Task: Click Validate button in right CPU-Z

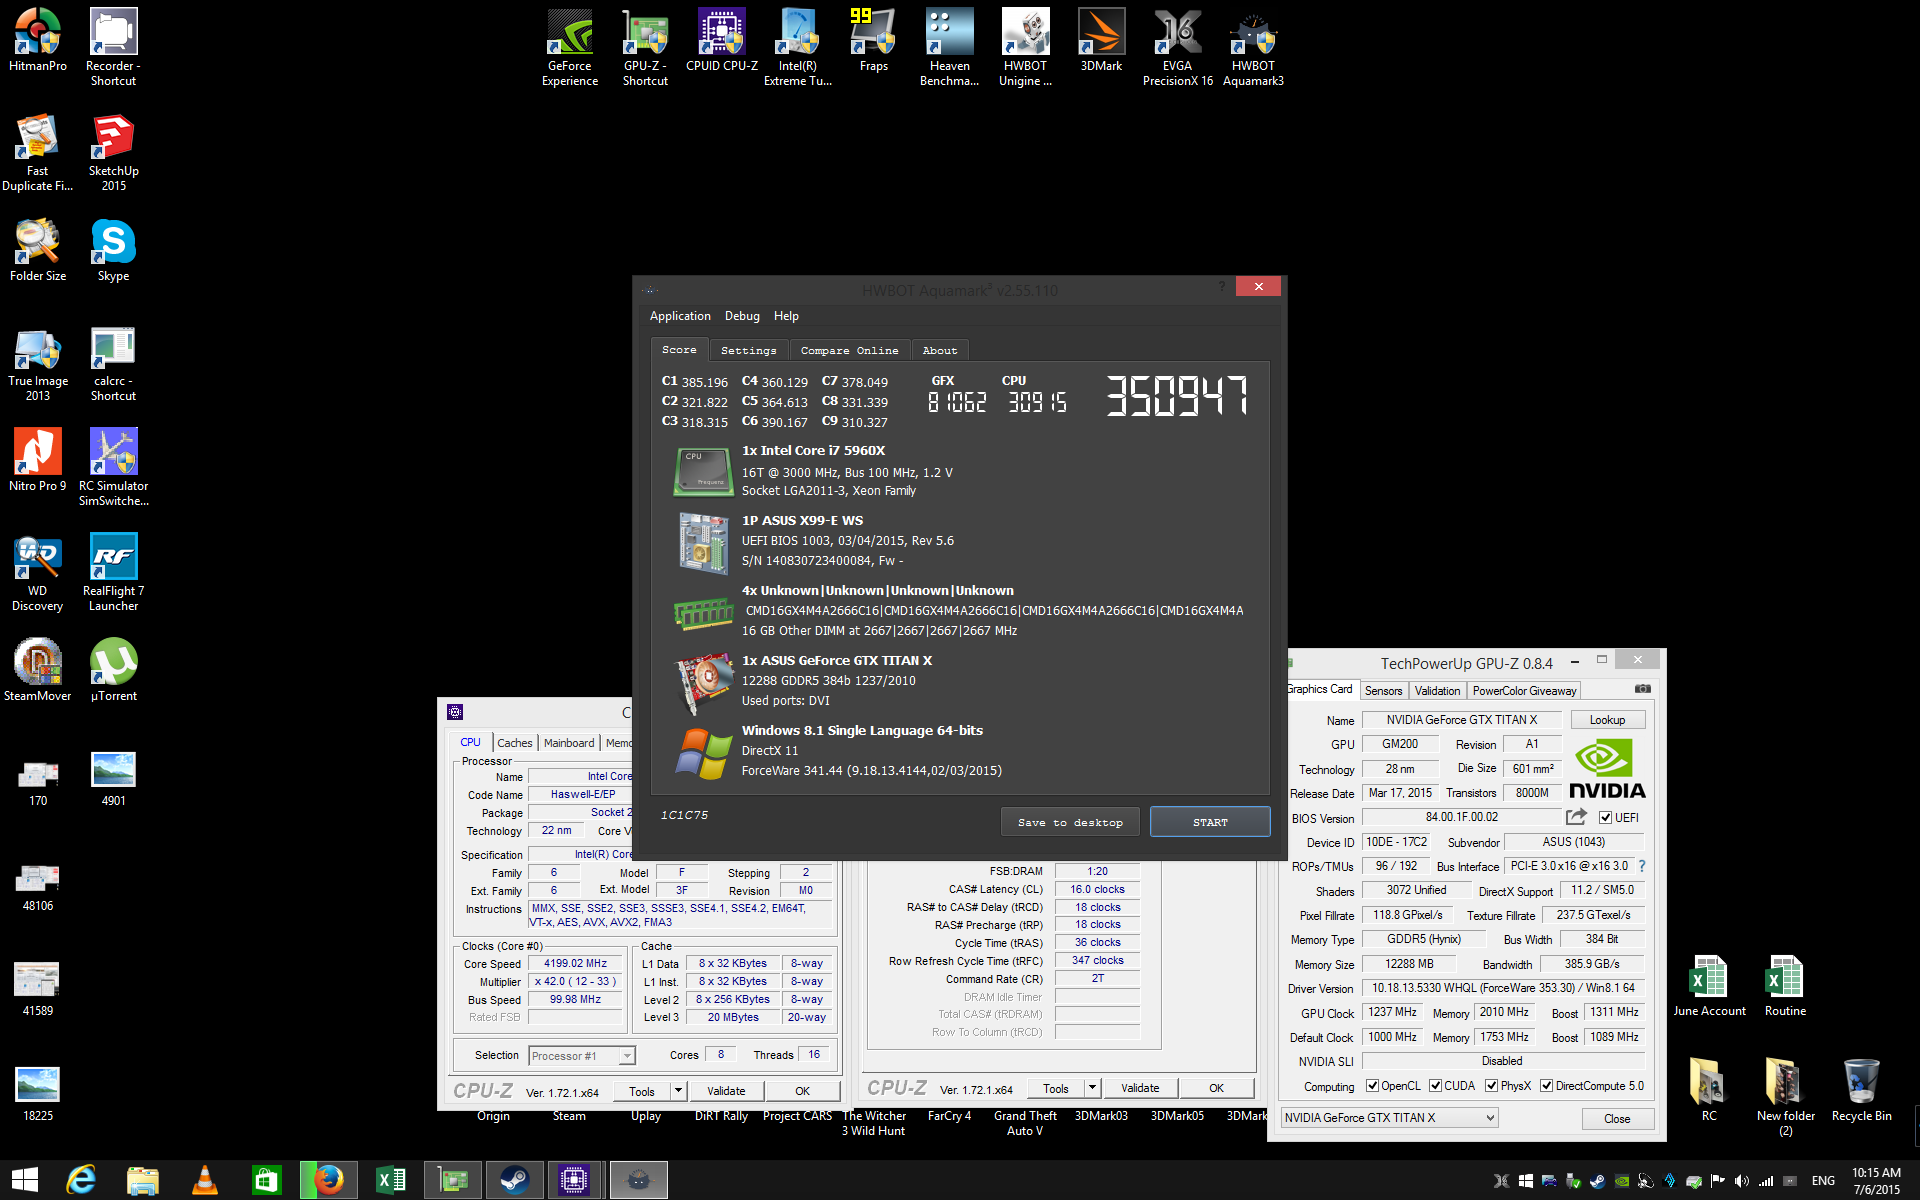Action: [1140, 1088]
